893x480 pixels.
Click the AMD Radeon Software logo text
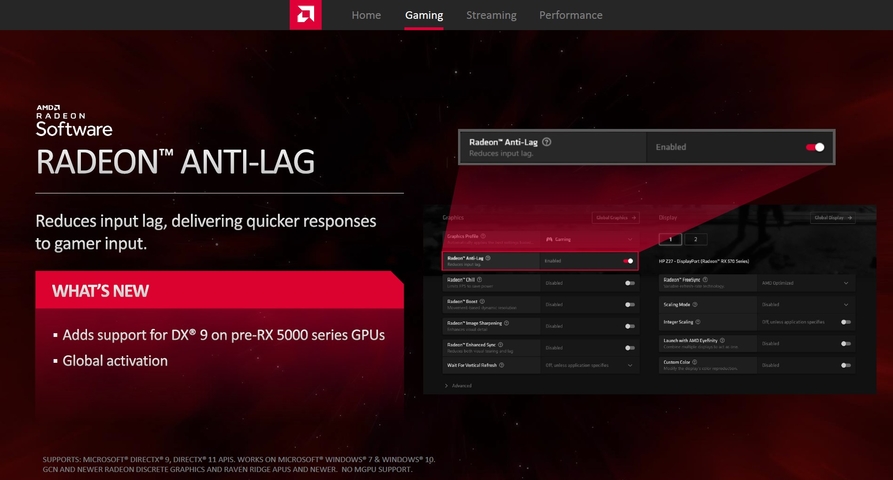pyautogui.click(x=74, y=121)
